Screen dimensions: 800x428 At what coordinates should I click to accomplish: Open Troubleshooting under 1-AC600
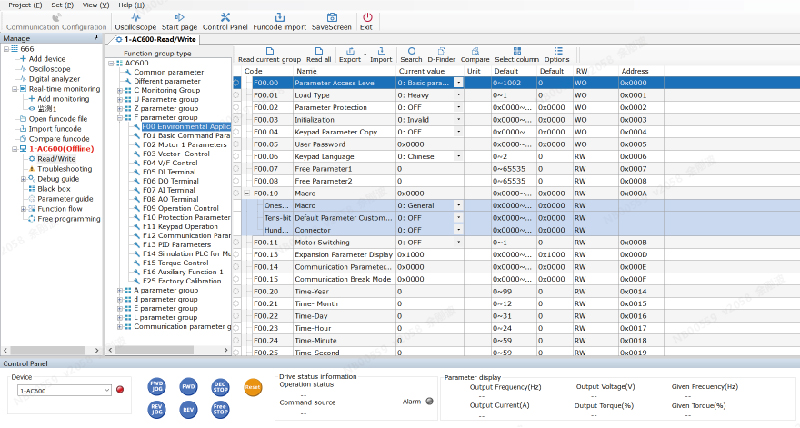(x=64, y=169)
